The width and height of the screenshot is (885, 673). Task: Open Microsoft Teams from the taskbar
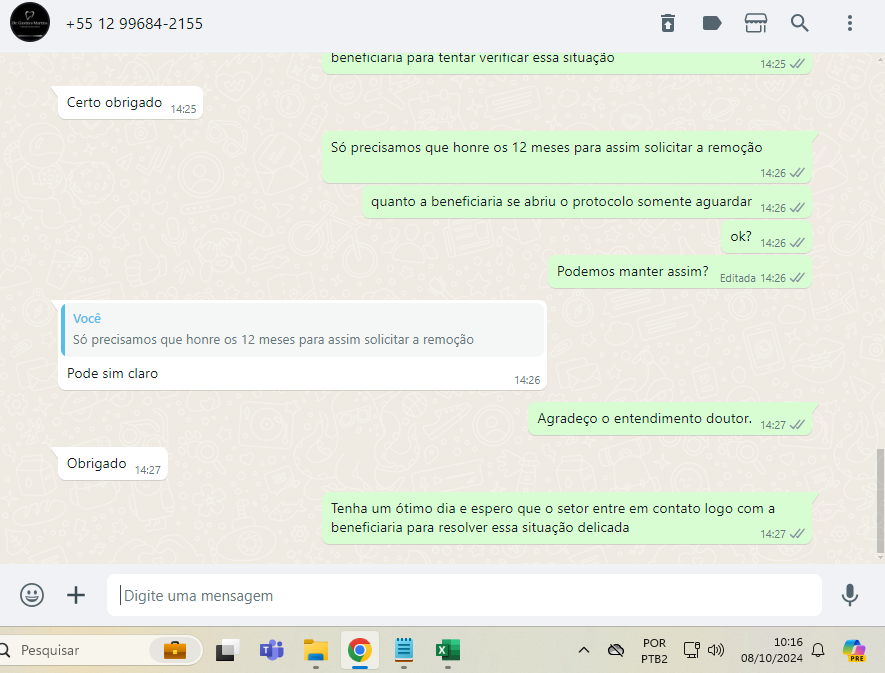click(271, 650)
